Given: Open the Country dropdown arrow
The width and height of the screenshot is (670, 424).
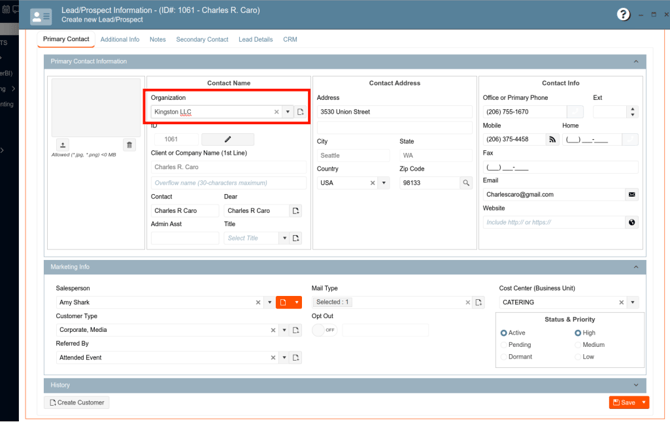Looking at the screenshot, I should 384,183.
